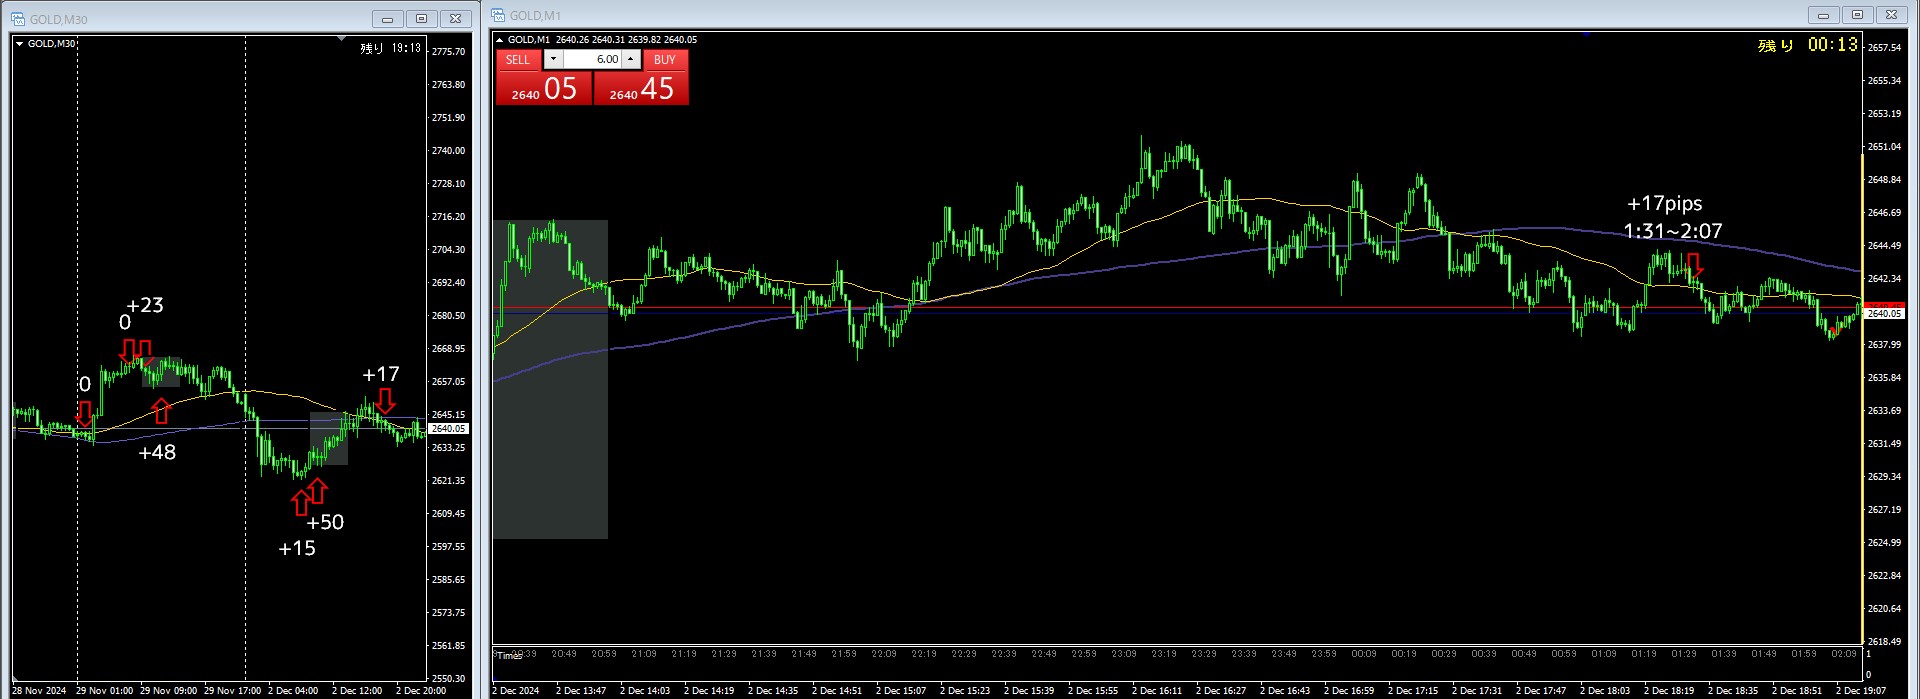The width and height of the screenshot is (1920, 699).
Task: Close the GOLD,M1 chart window
Action: (1891, 15)
